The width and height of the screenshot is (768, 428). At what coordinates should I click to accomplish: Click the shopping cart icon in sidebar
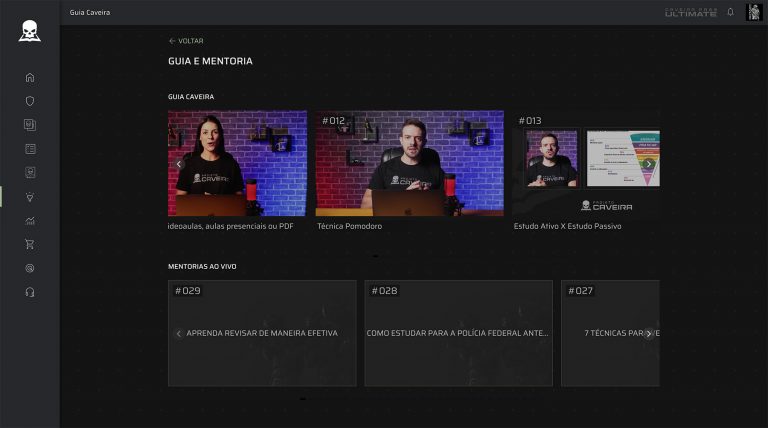30,244
